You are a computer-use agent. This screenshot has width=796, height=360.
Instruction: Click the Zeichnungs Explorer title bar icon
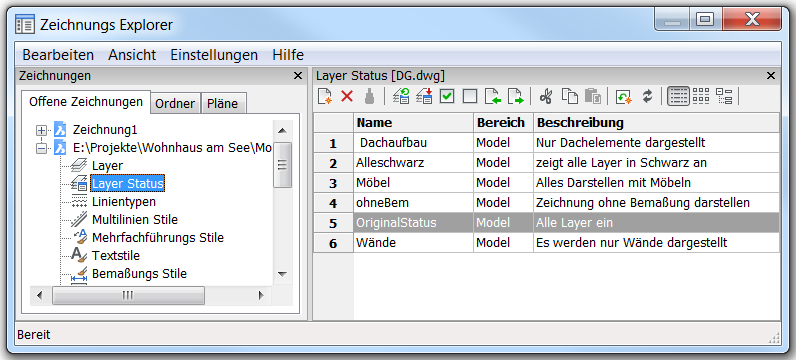click(x=24, y=24)
